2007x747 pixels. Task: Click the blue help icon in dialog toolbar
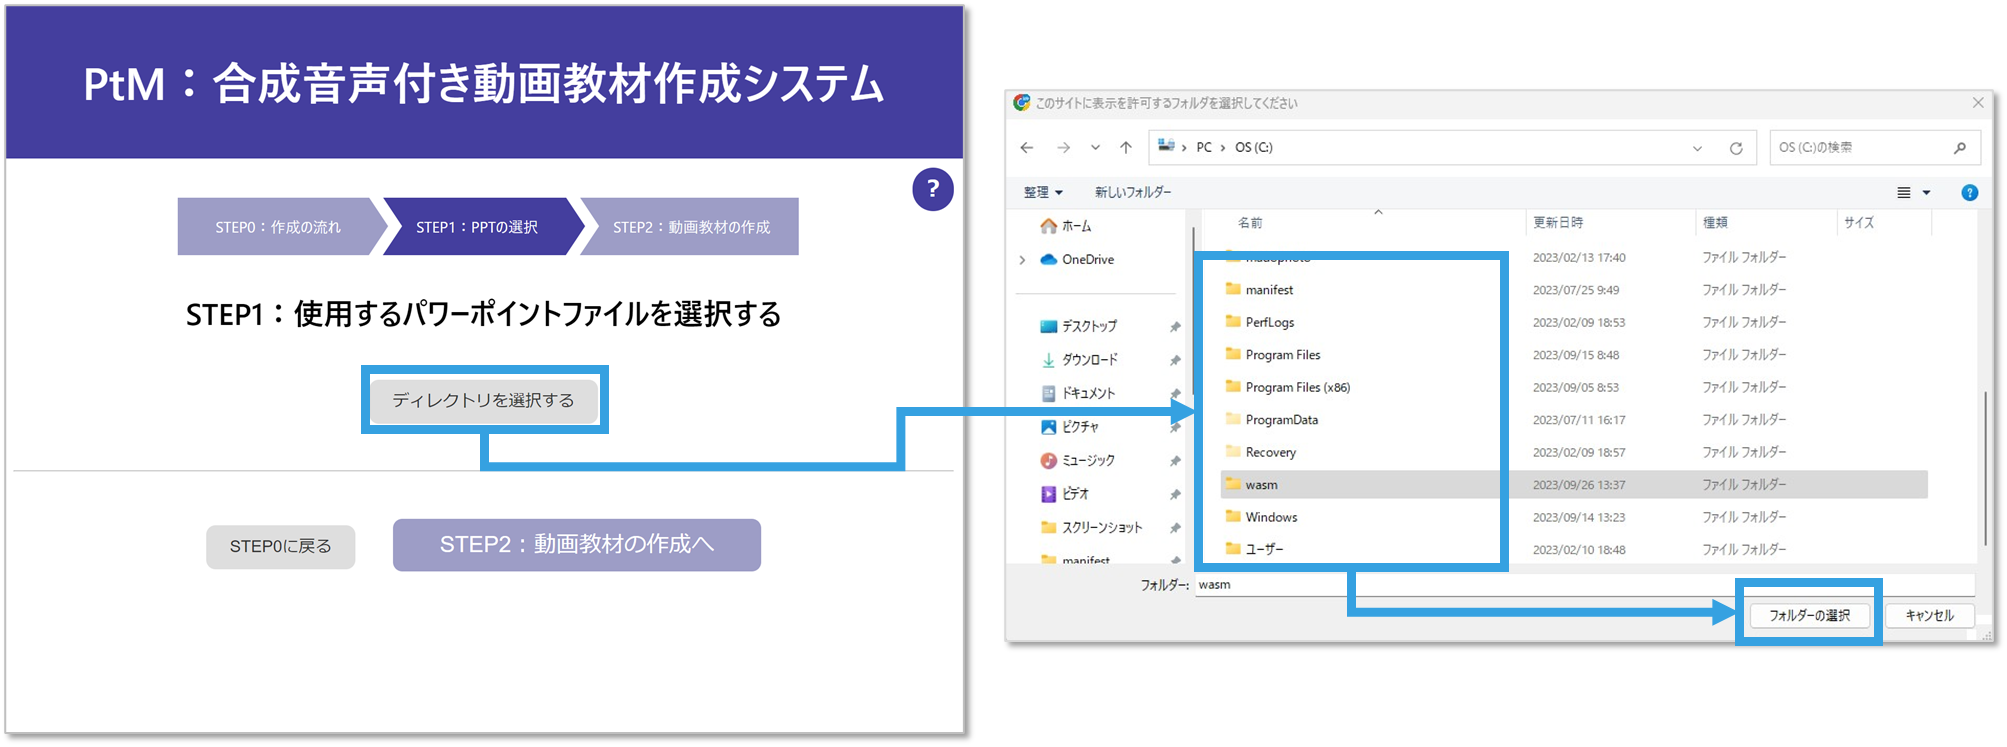[1969, 193]
